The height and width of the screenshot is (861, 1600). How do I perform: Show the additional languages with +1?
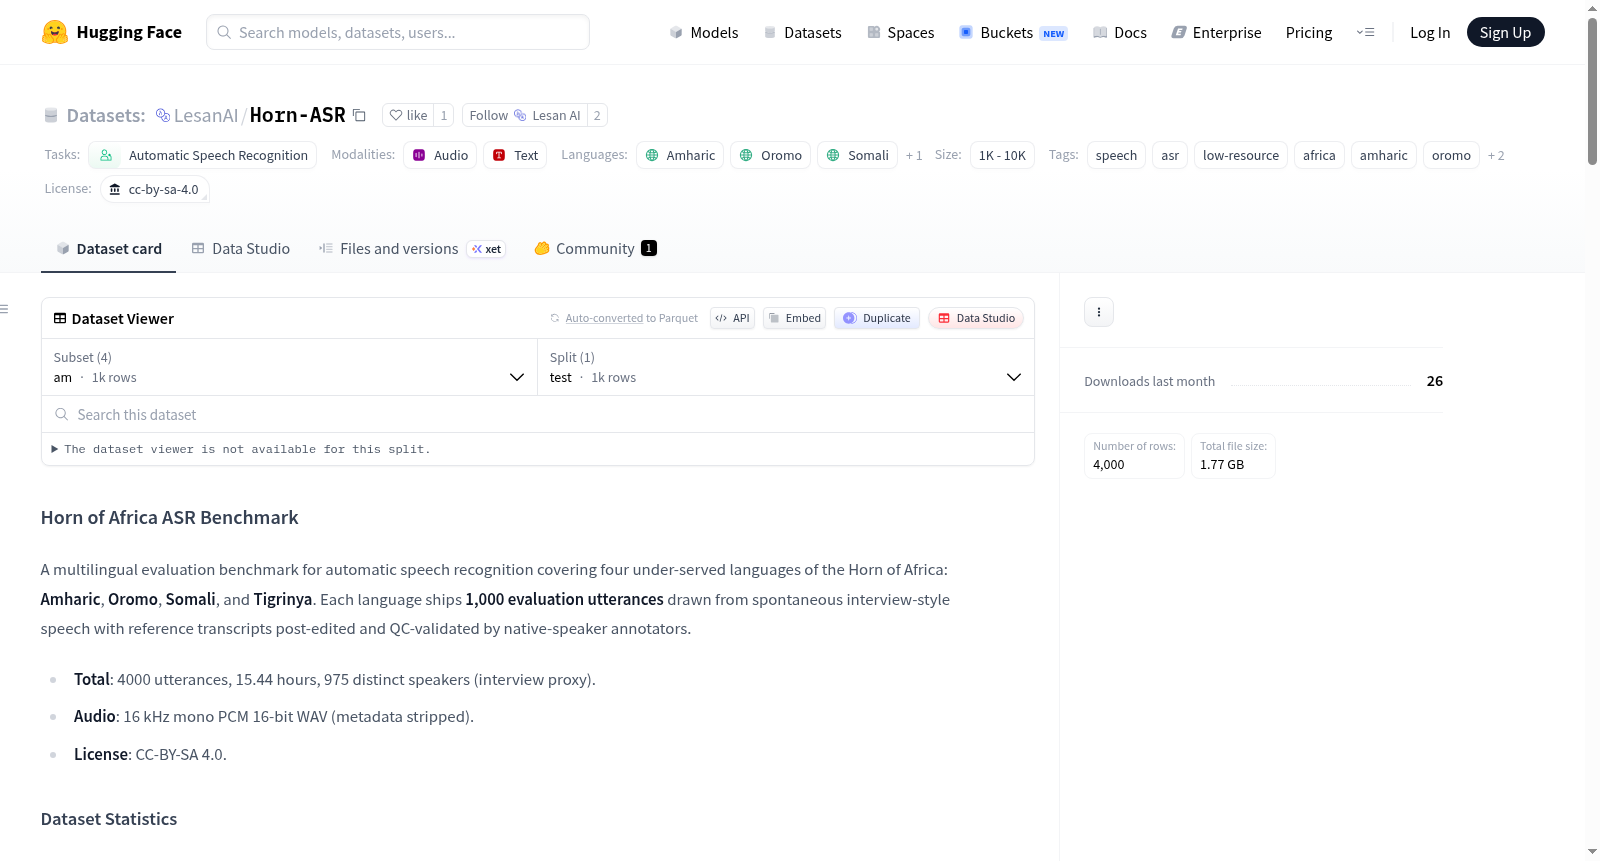coord(914,155)
